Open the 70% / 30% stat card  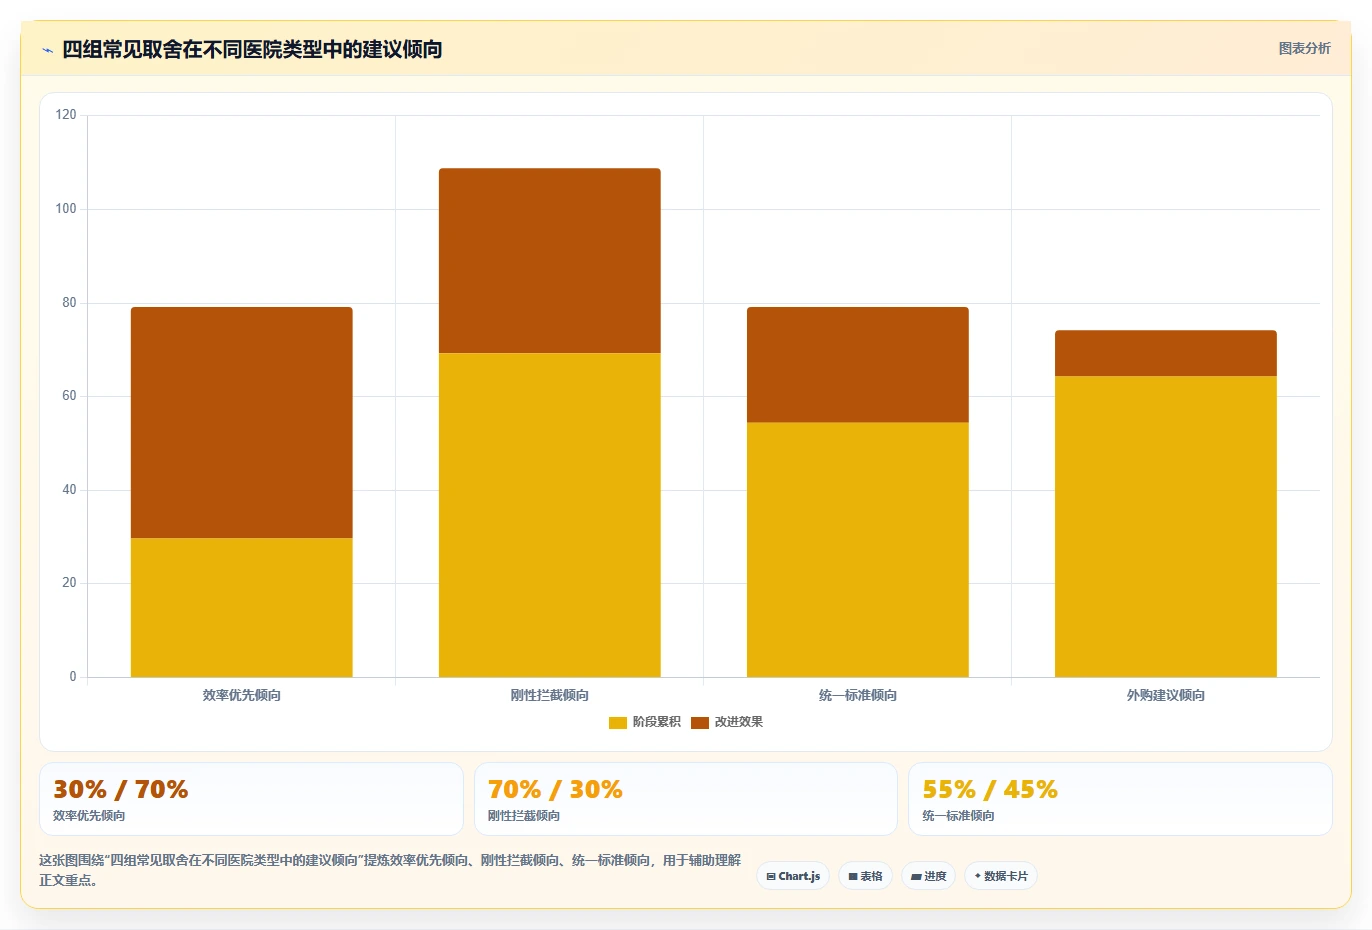pos(686,799)
